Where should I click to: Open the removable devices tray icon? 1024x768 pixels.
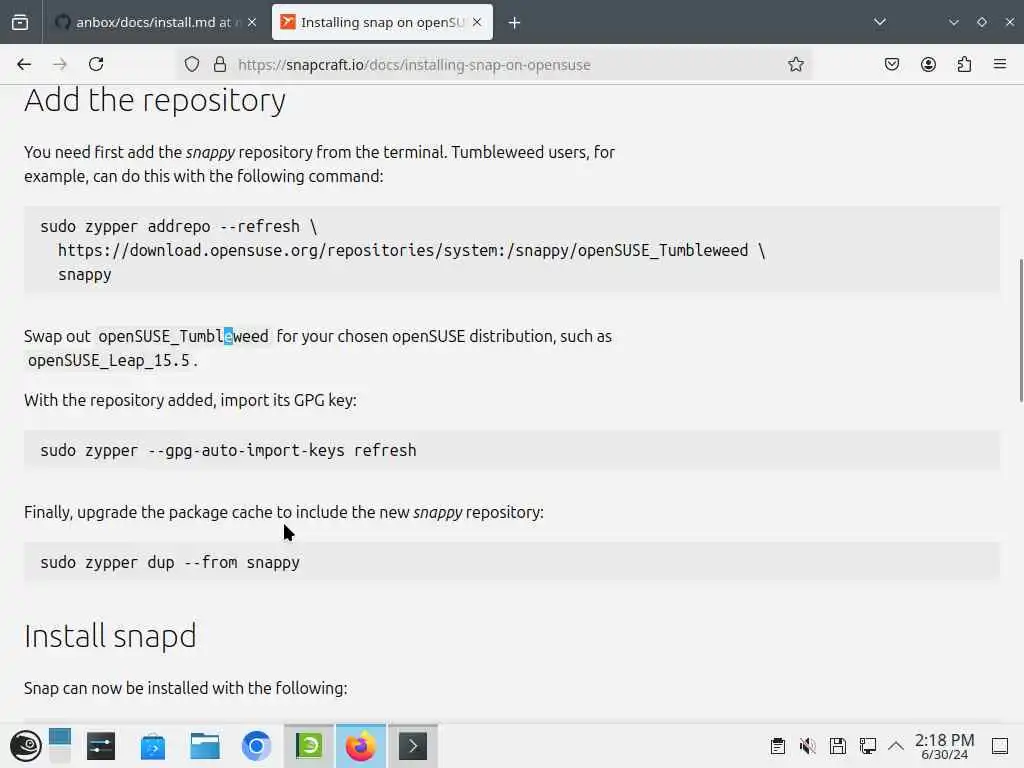pos(838,746)
